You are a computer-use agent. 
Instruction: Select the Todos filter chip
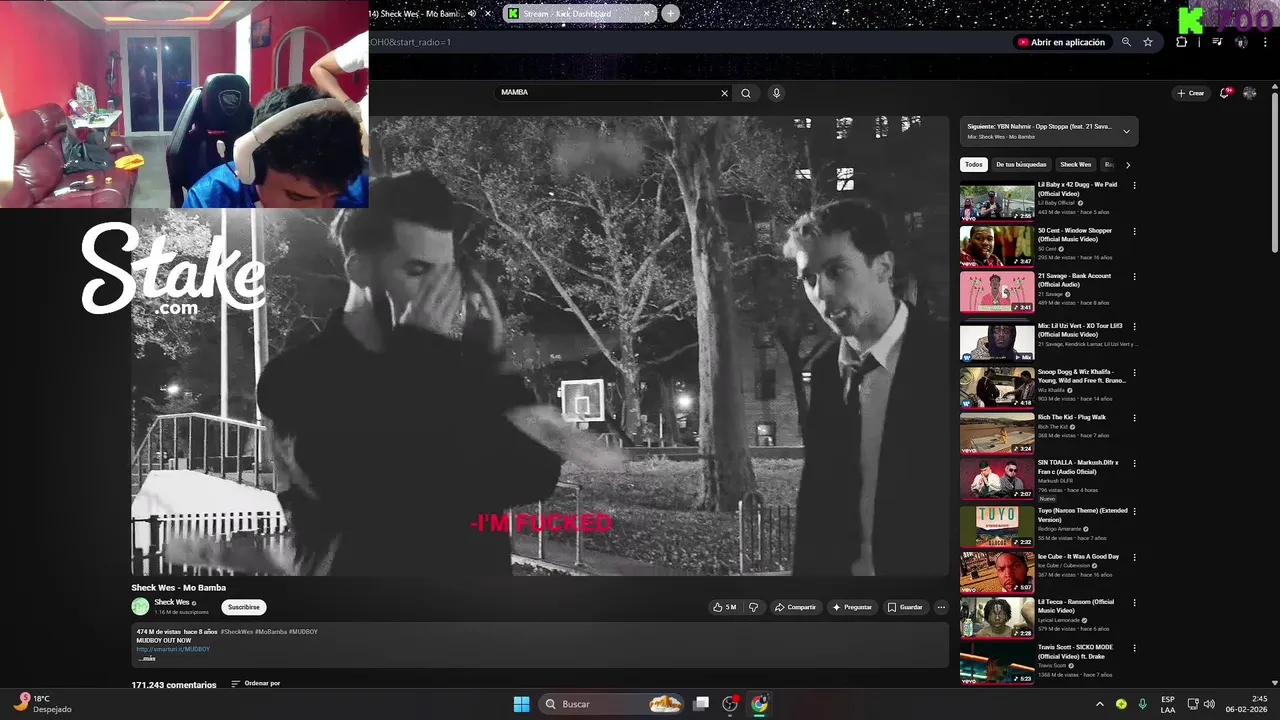click(973, 165)
